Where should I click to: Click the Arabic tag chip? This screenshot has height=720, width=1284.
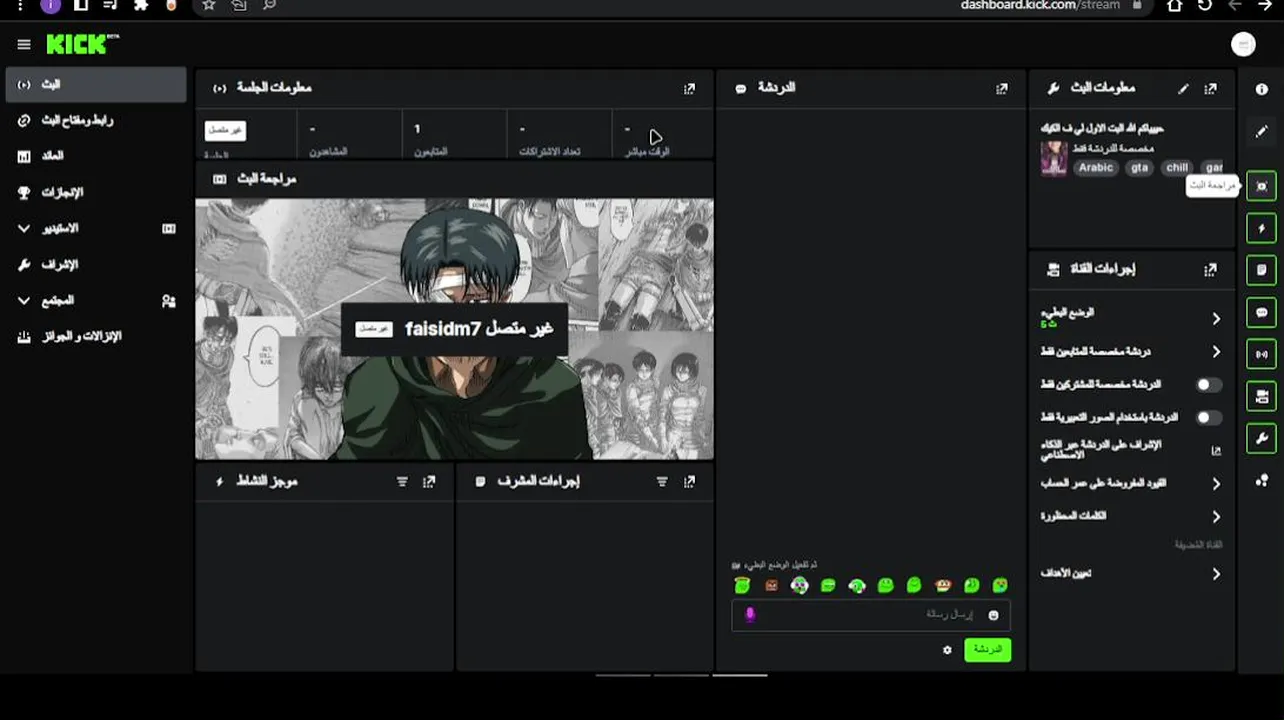1095,168
